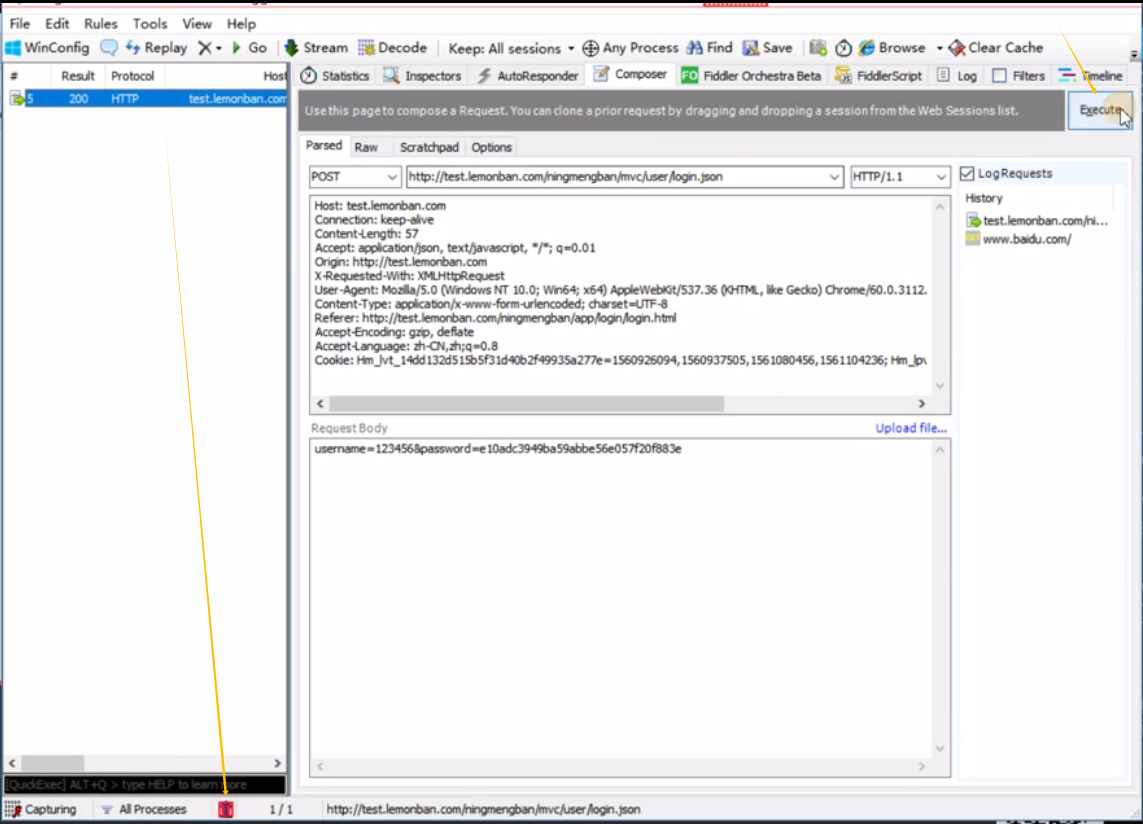
Task: Click the Go resume button
Action: click(x=249, y=48)
